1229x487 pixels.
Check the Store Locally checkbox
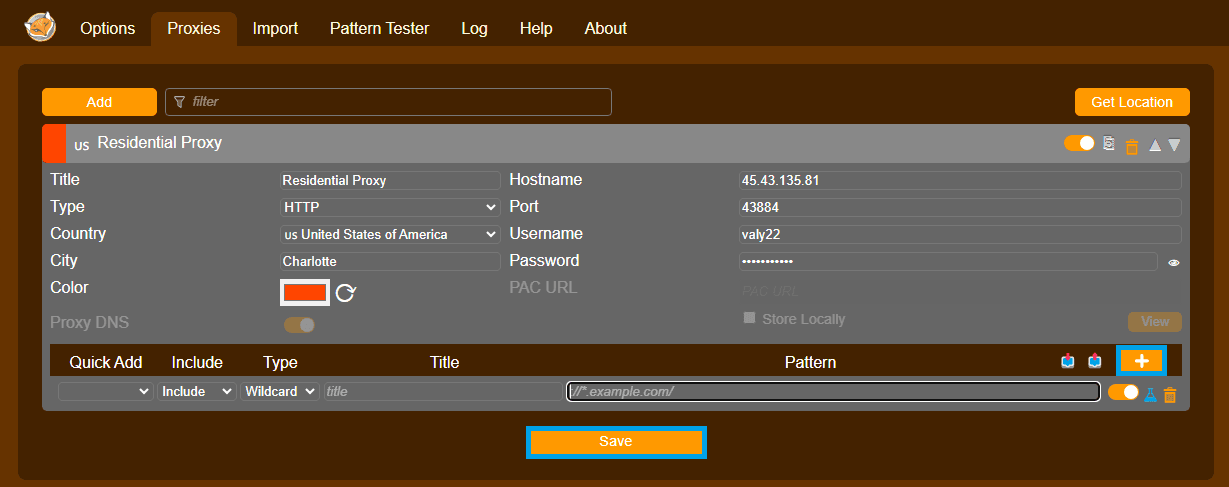coord(749,318)
